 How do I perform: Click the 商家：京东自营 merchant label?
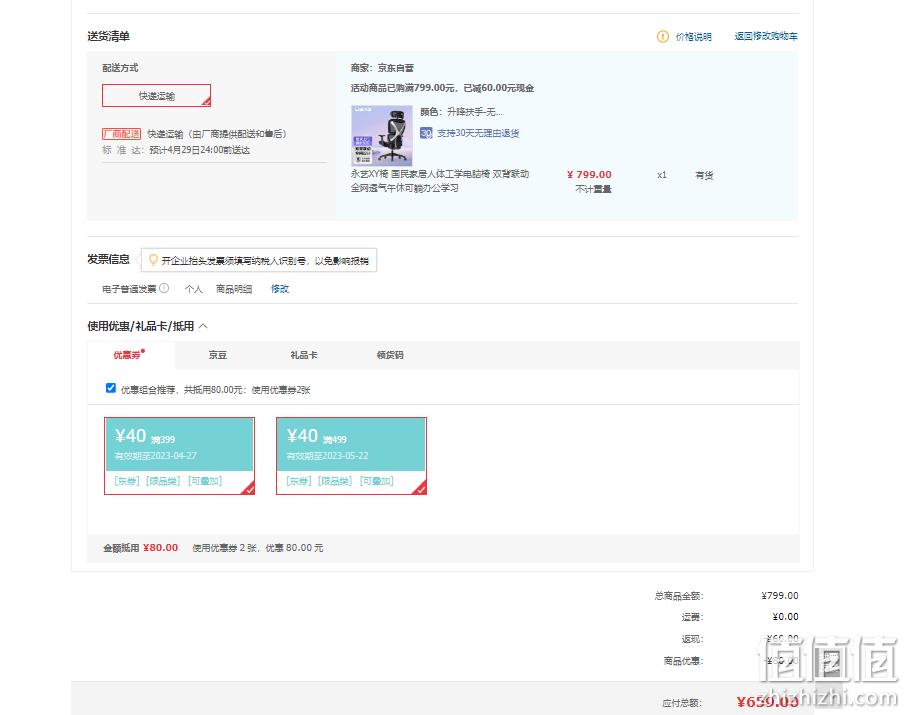382,68
